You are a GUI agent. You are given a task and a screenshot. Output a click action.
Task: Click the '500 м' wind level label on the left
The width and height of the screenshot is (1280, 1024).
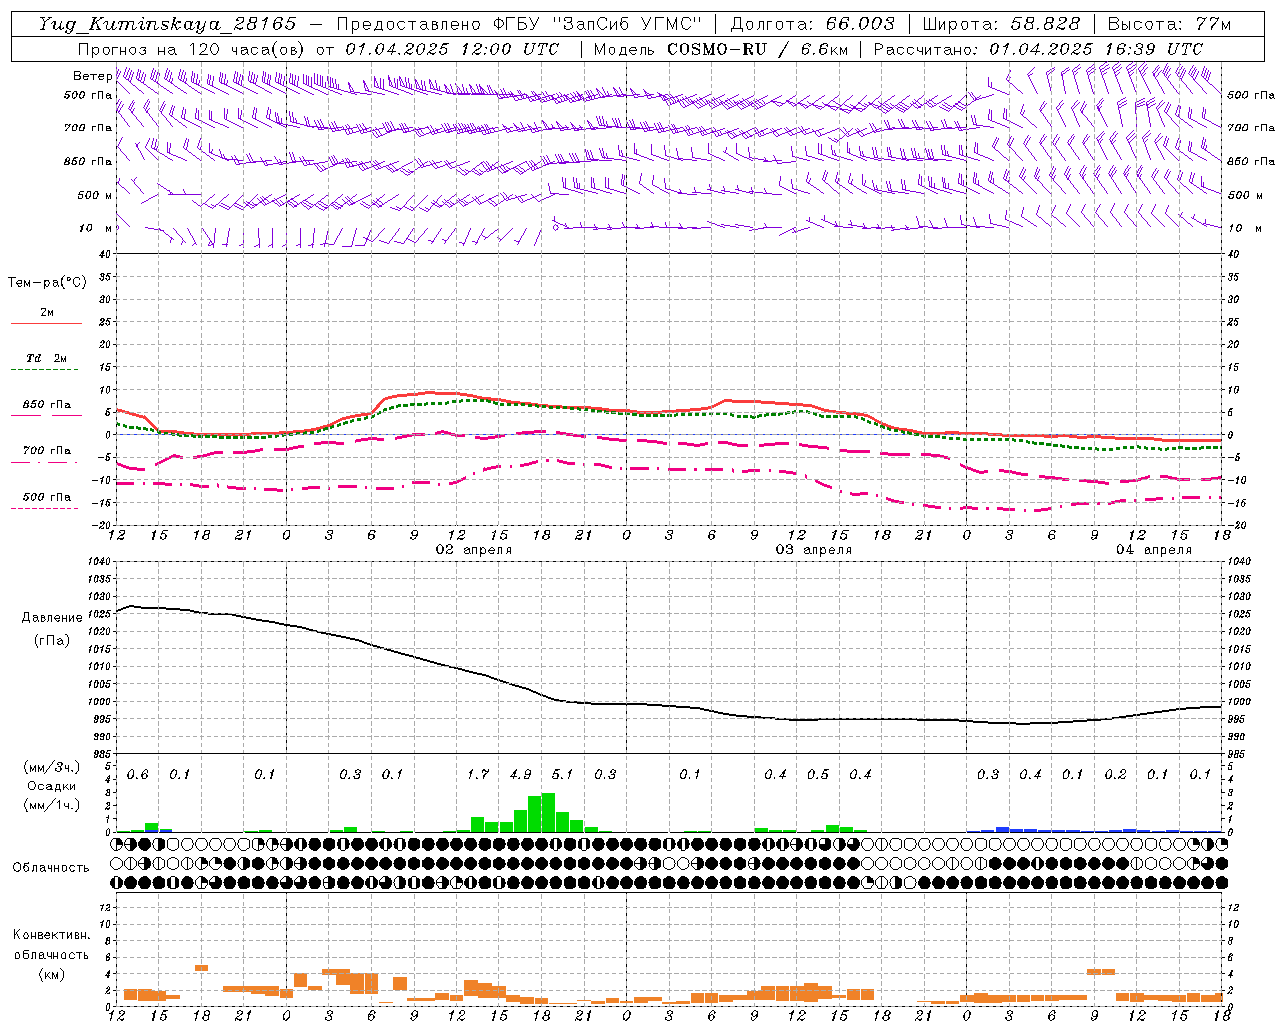(95, 195)
